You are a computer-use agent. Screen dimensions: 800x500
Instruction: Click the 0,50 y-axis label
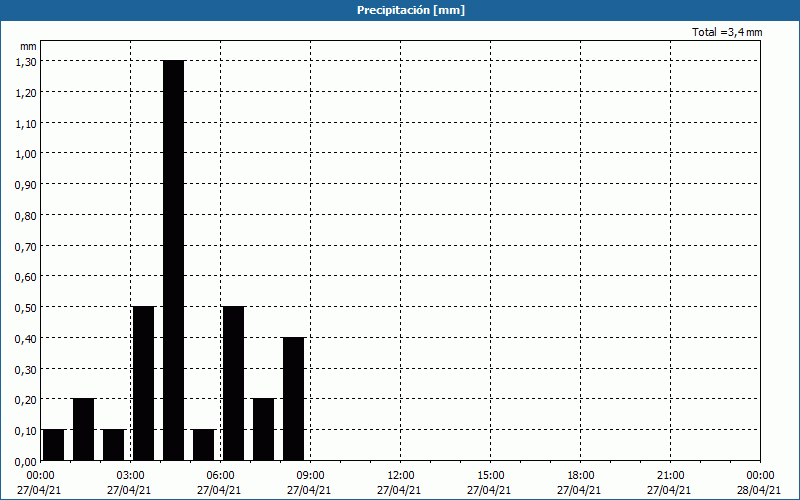25,307
